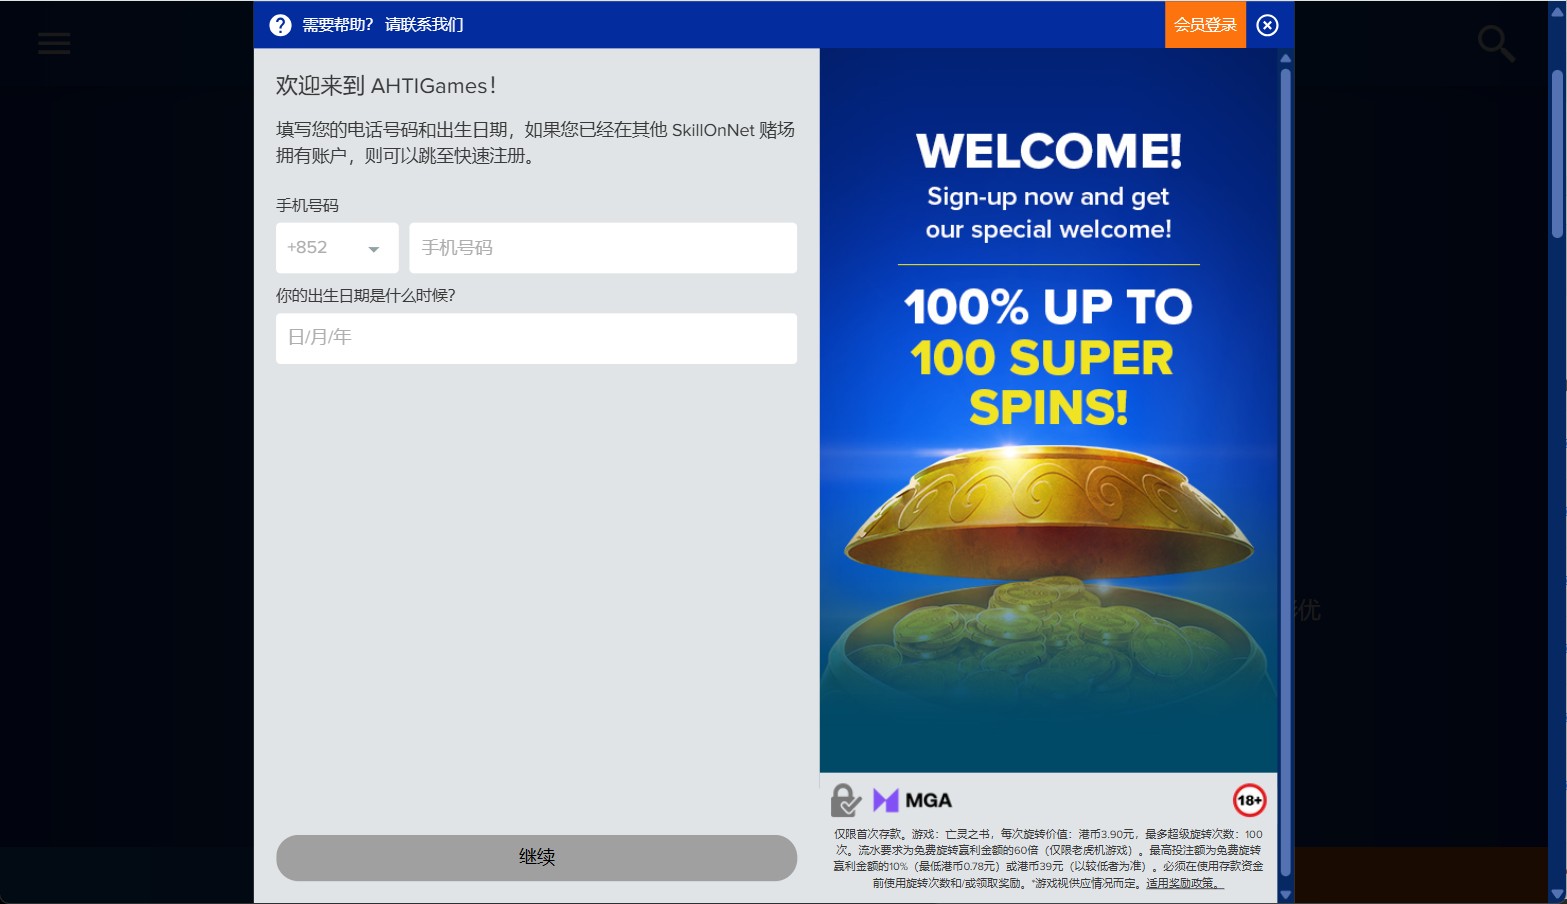Click the 会员登录 login button
The height and width of the screenshot is (904, 1567).
(x=1205, y=25)
